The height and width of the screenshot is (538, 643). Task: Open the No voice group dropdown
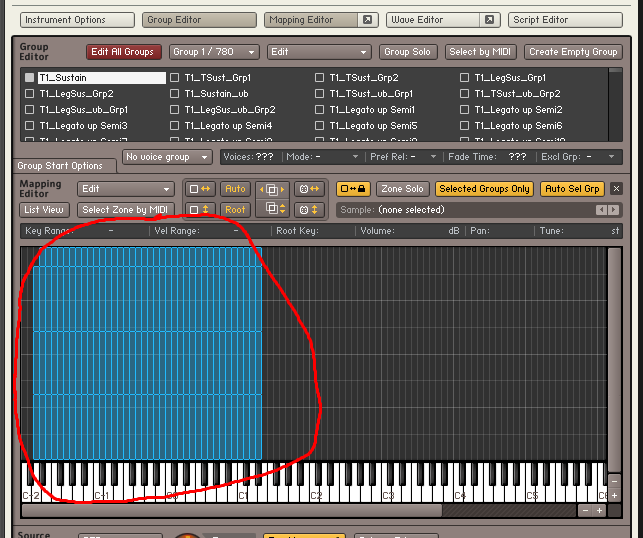tap(167, 157)
